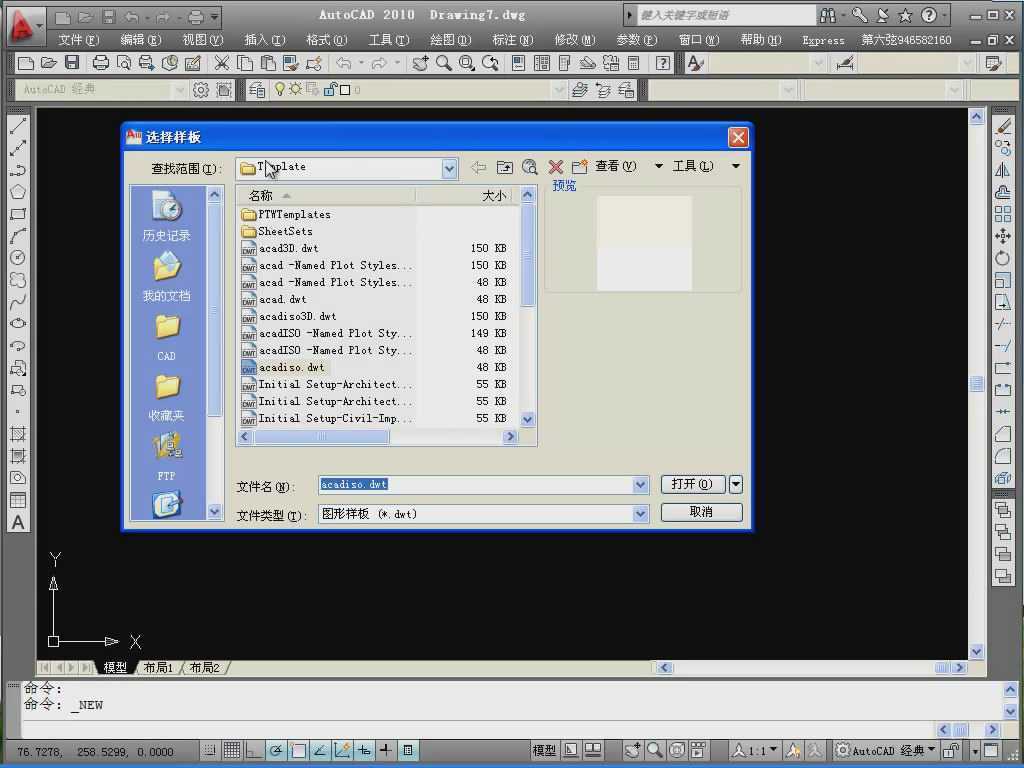Screen dimensions: 1024x768
Task: Select the Circle tool
Action: coord(18,257)
